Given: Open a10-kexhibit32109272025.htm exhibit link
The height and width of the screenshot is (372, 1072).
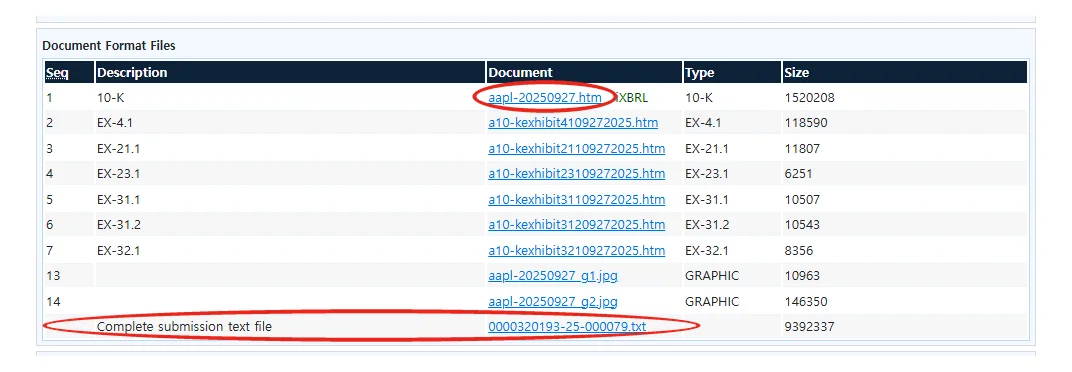Looking at the screenshot, I should click(x=576, y=250).
